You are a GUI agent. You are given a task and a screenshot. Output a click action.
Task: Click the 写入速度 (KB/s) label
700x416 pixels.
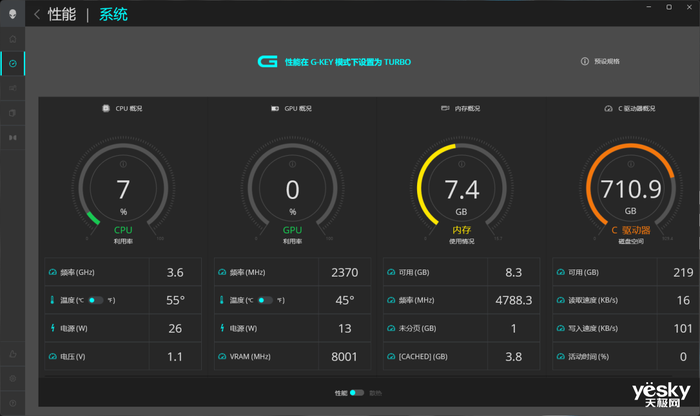point(593,329)
